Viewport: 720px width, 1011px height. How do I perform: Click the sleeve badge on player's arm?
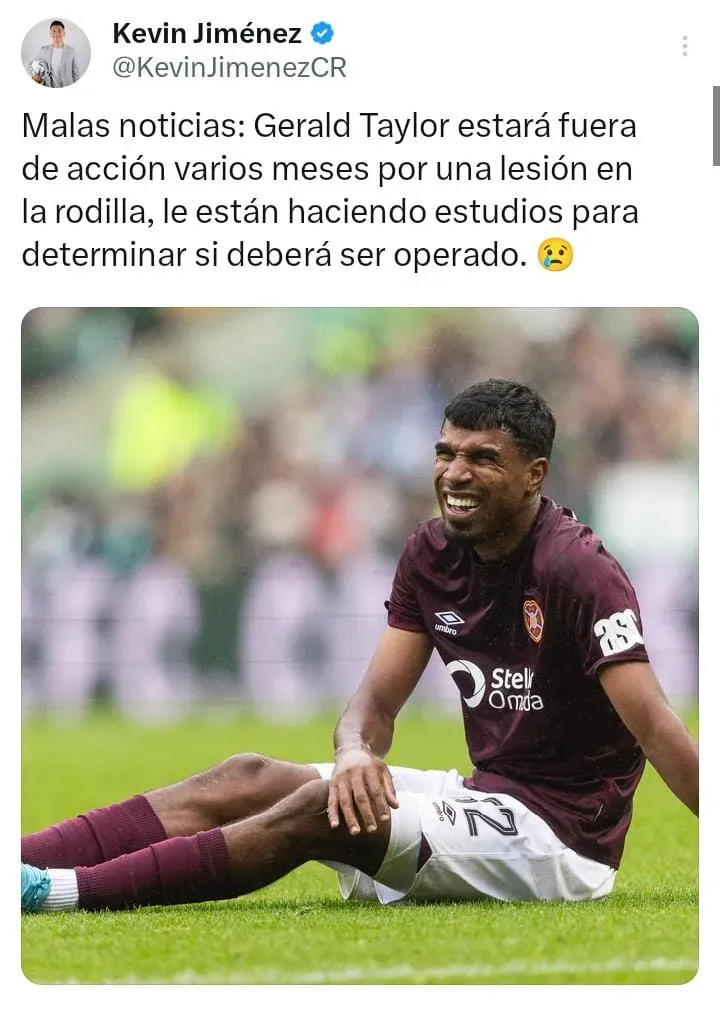coord(618,632)
